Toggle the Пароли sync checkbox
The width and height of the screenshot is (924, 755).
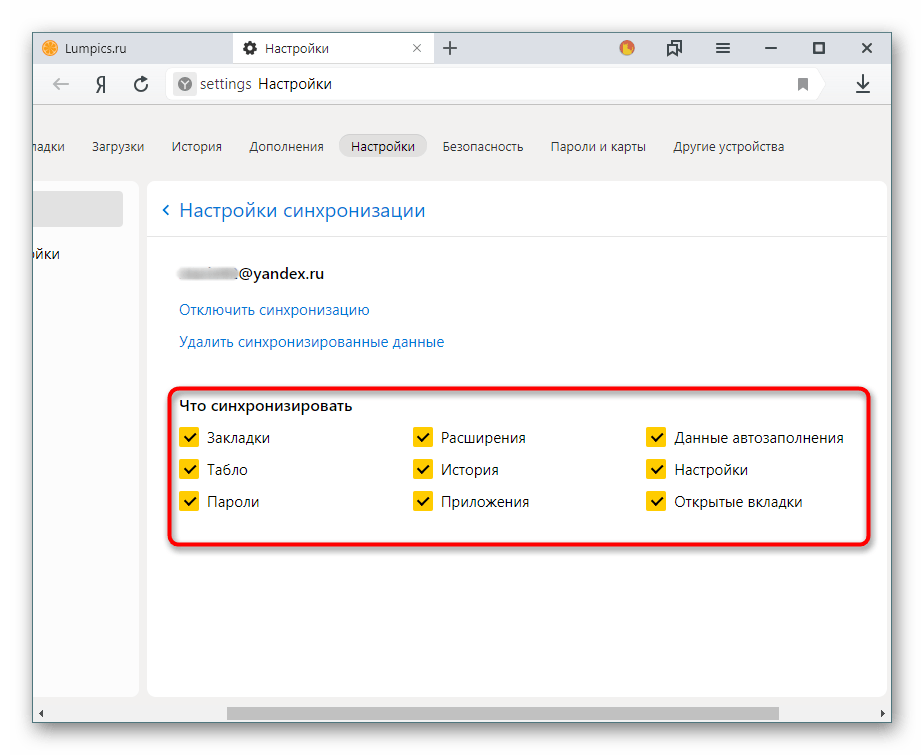pyautogui.click(x=188, y=501)
